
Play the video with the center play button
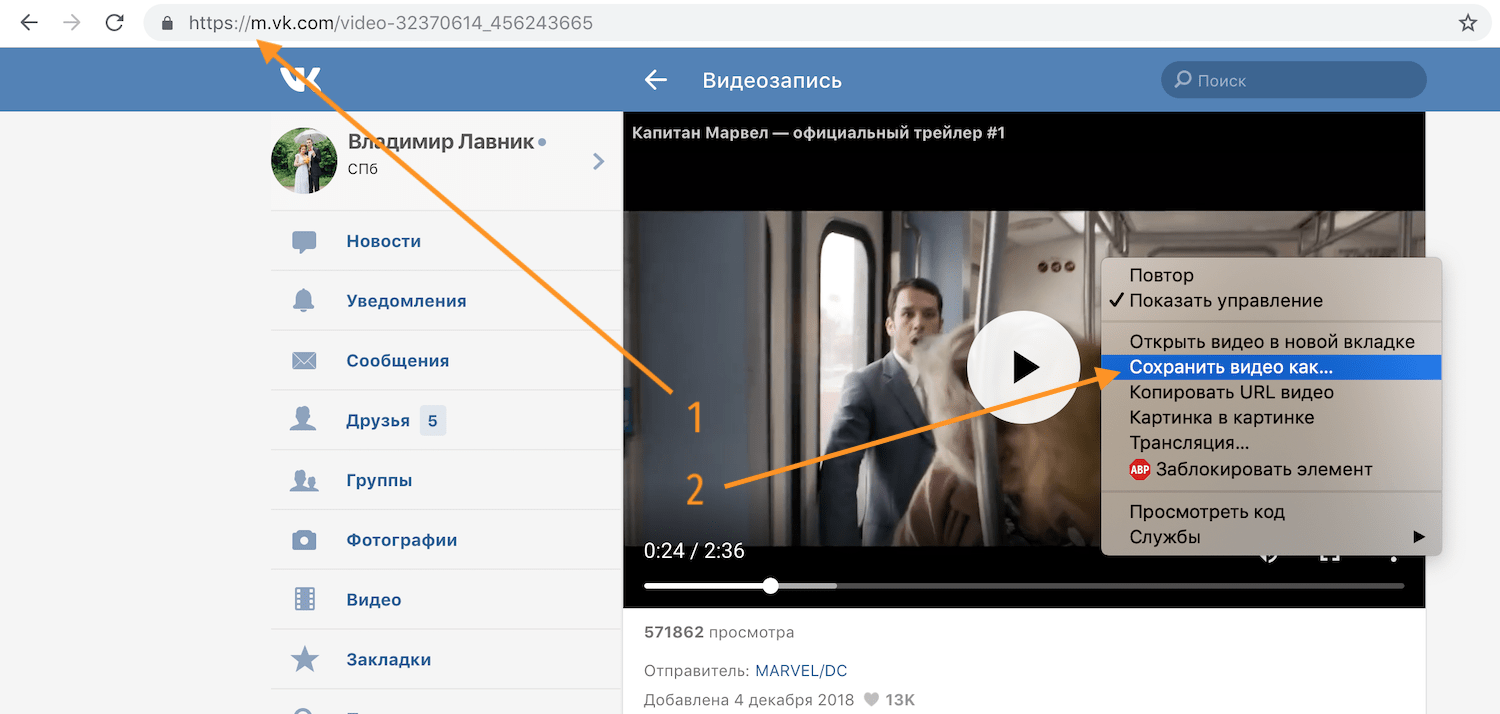tap(1023, 367)
